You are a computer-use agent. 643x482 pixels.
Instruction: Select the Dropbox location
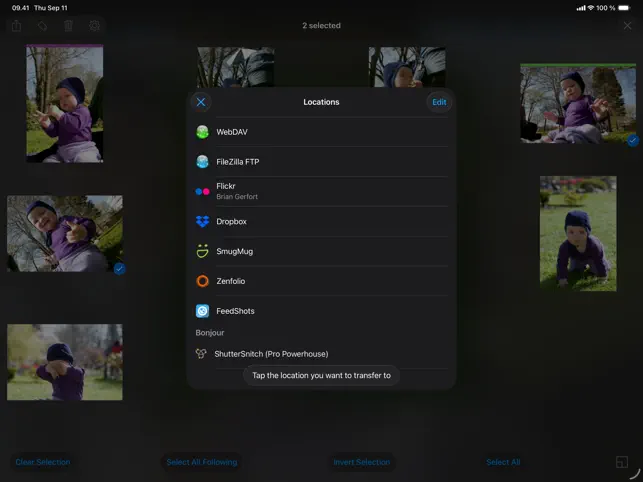pos(322,222)
